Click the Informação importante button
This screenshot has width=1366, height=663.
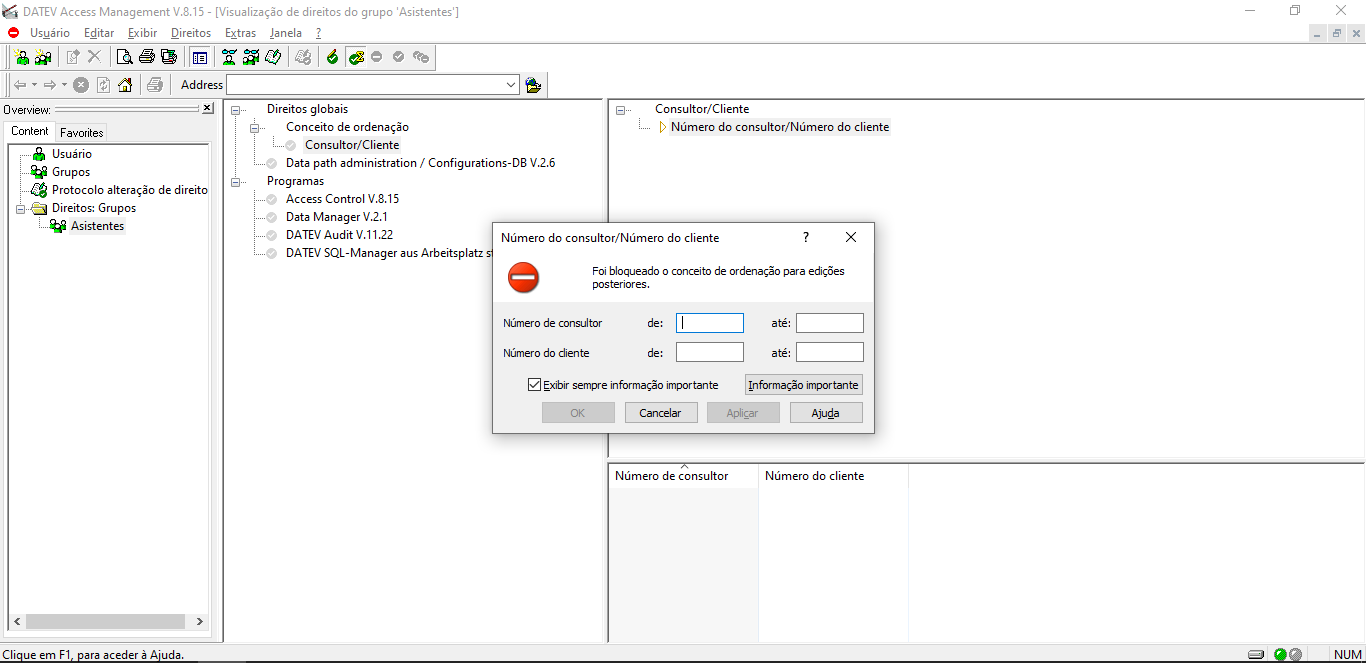(804, 385)
